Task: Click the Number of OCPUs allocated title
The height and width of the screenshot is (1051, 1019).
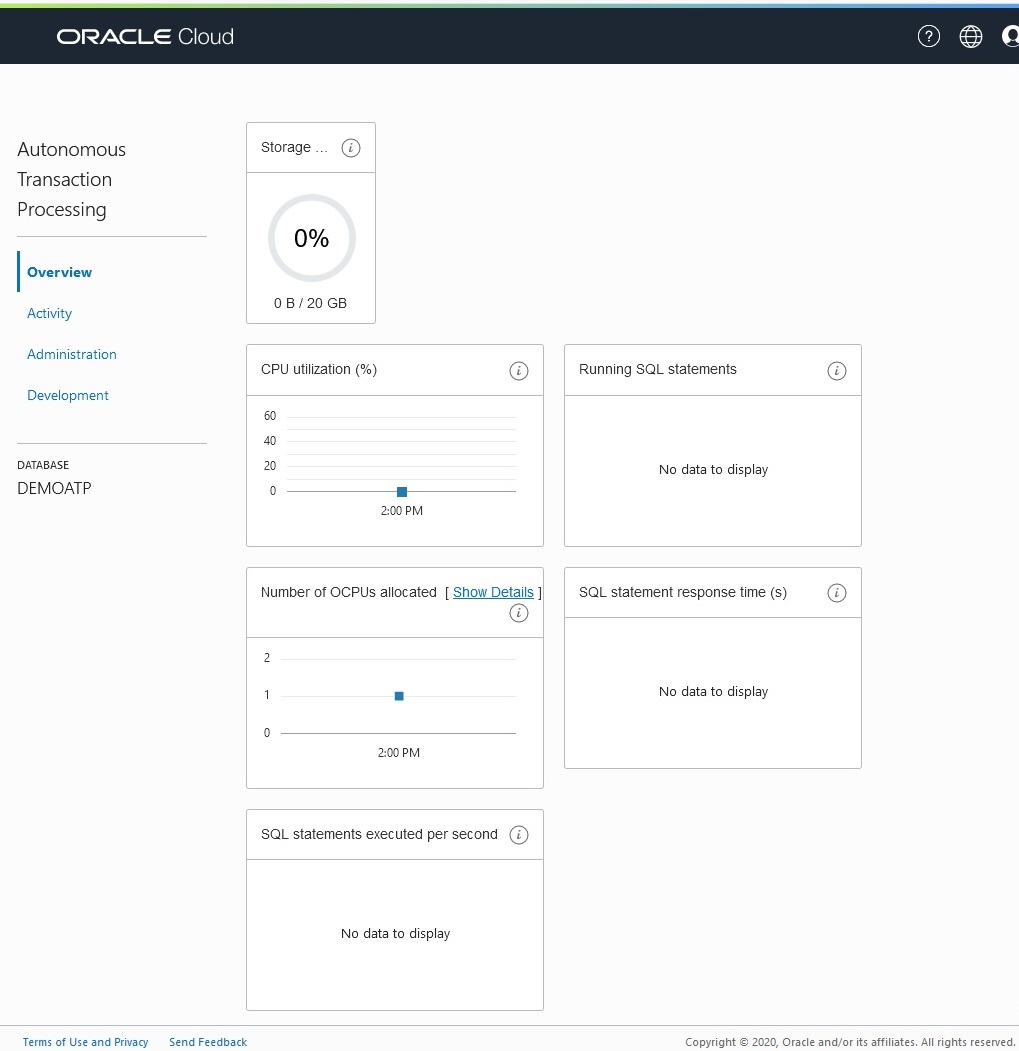Action: [349, 592]
